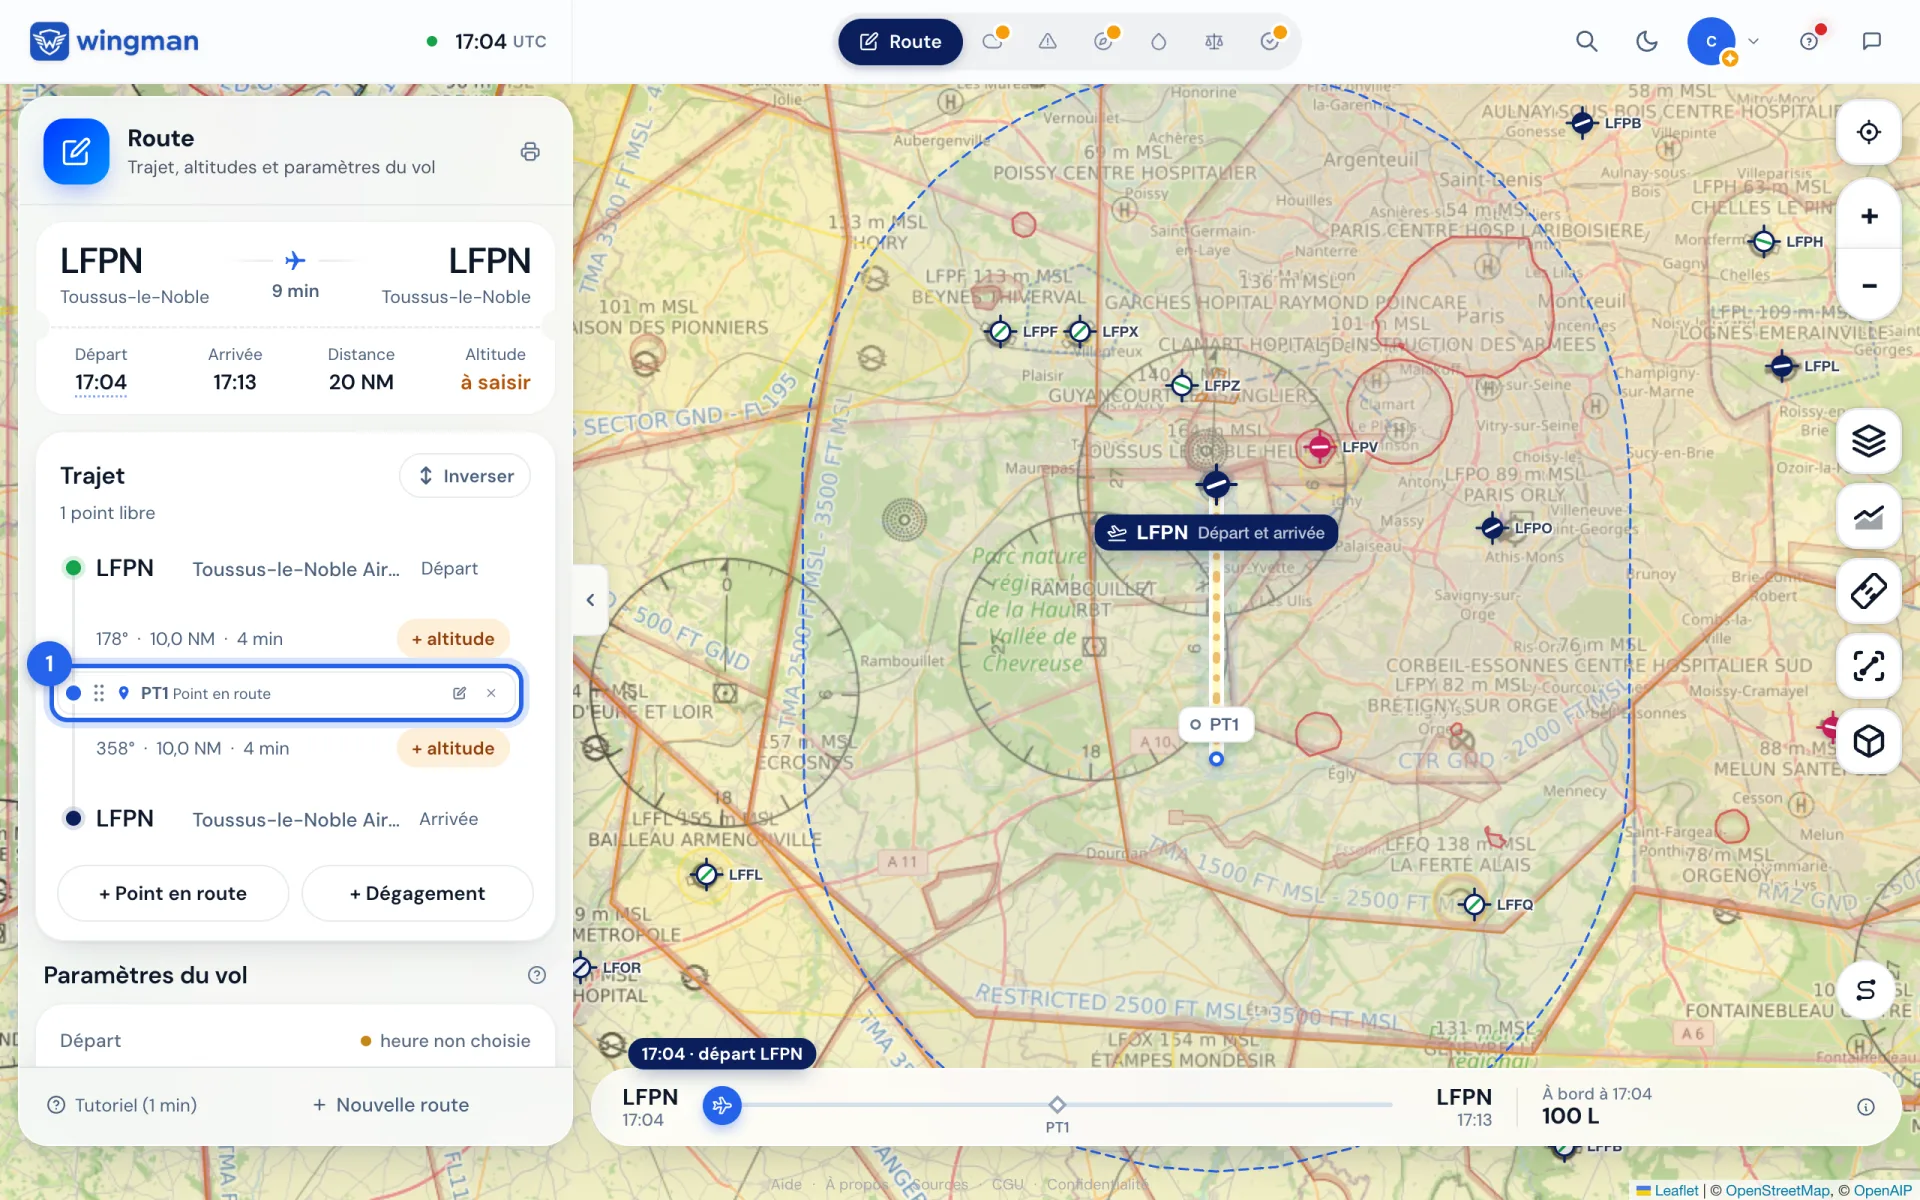Show the elevation profile chart
1920x1200 pixels.
[1868, 517]
